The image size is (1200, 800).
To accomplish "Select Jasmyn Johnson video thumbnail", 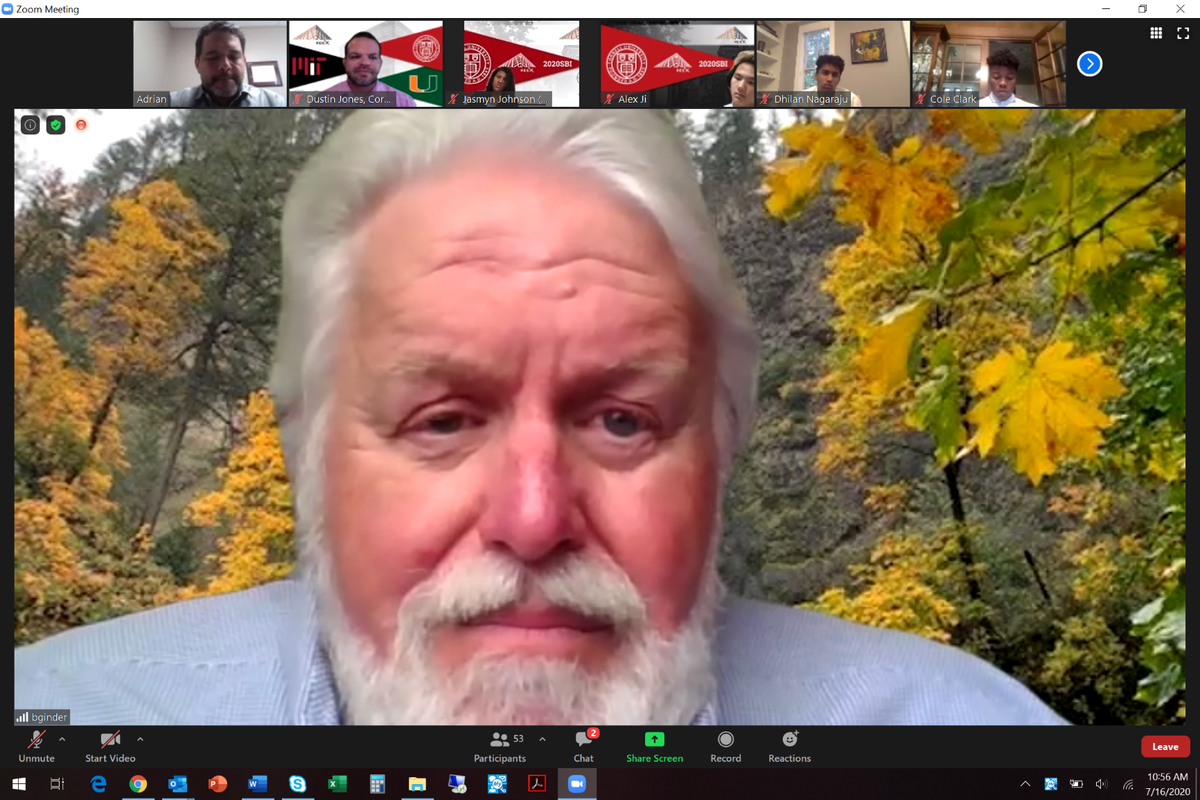I will 522,64.
